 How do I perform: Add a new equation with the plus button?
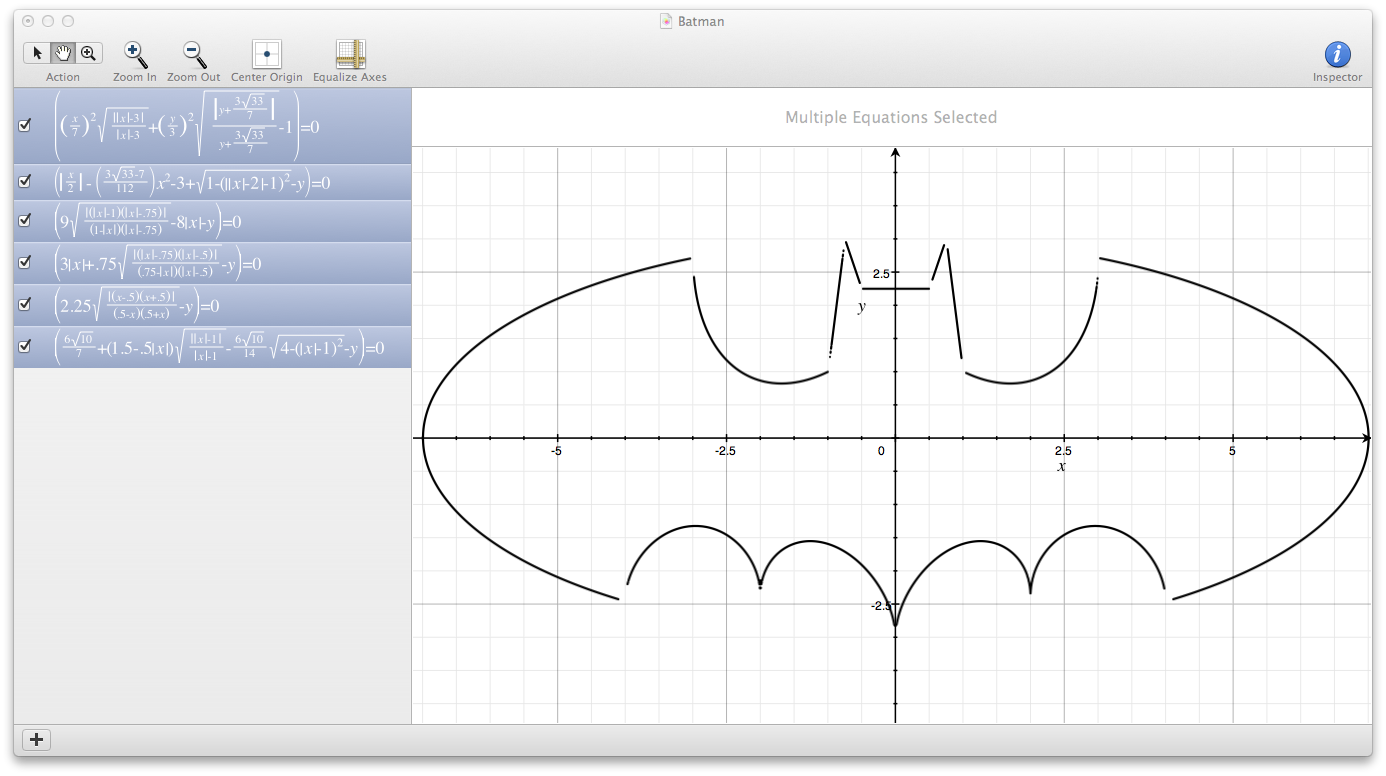pyautogui.click(x=36, y=740)
